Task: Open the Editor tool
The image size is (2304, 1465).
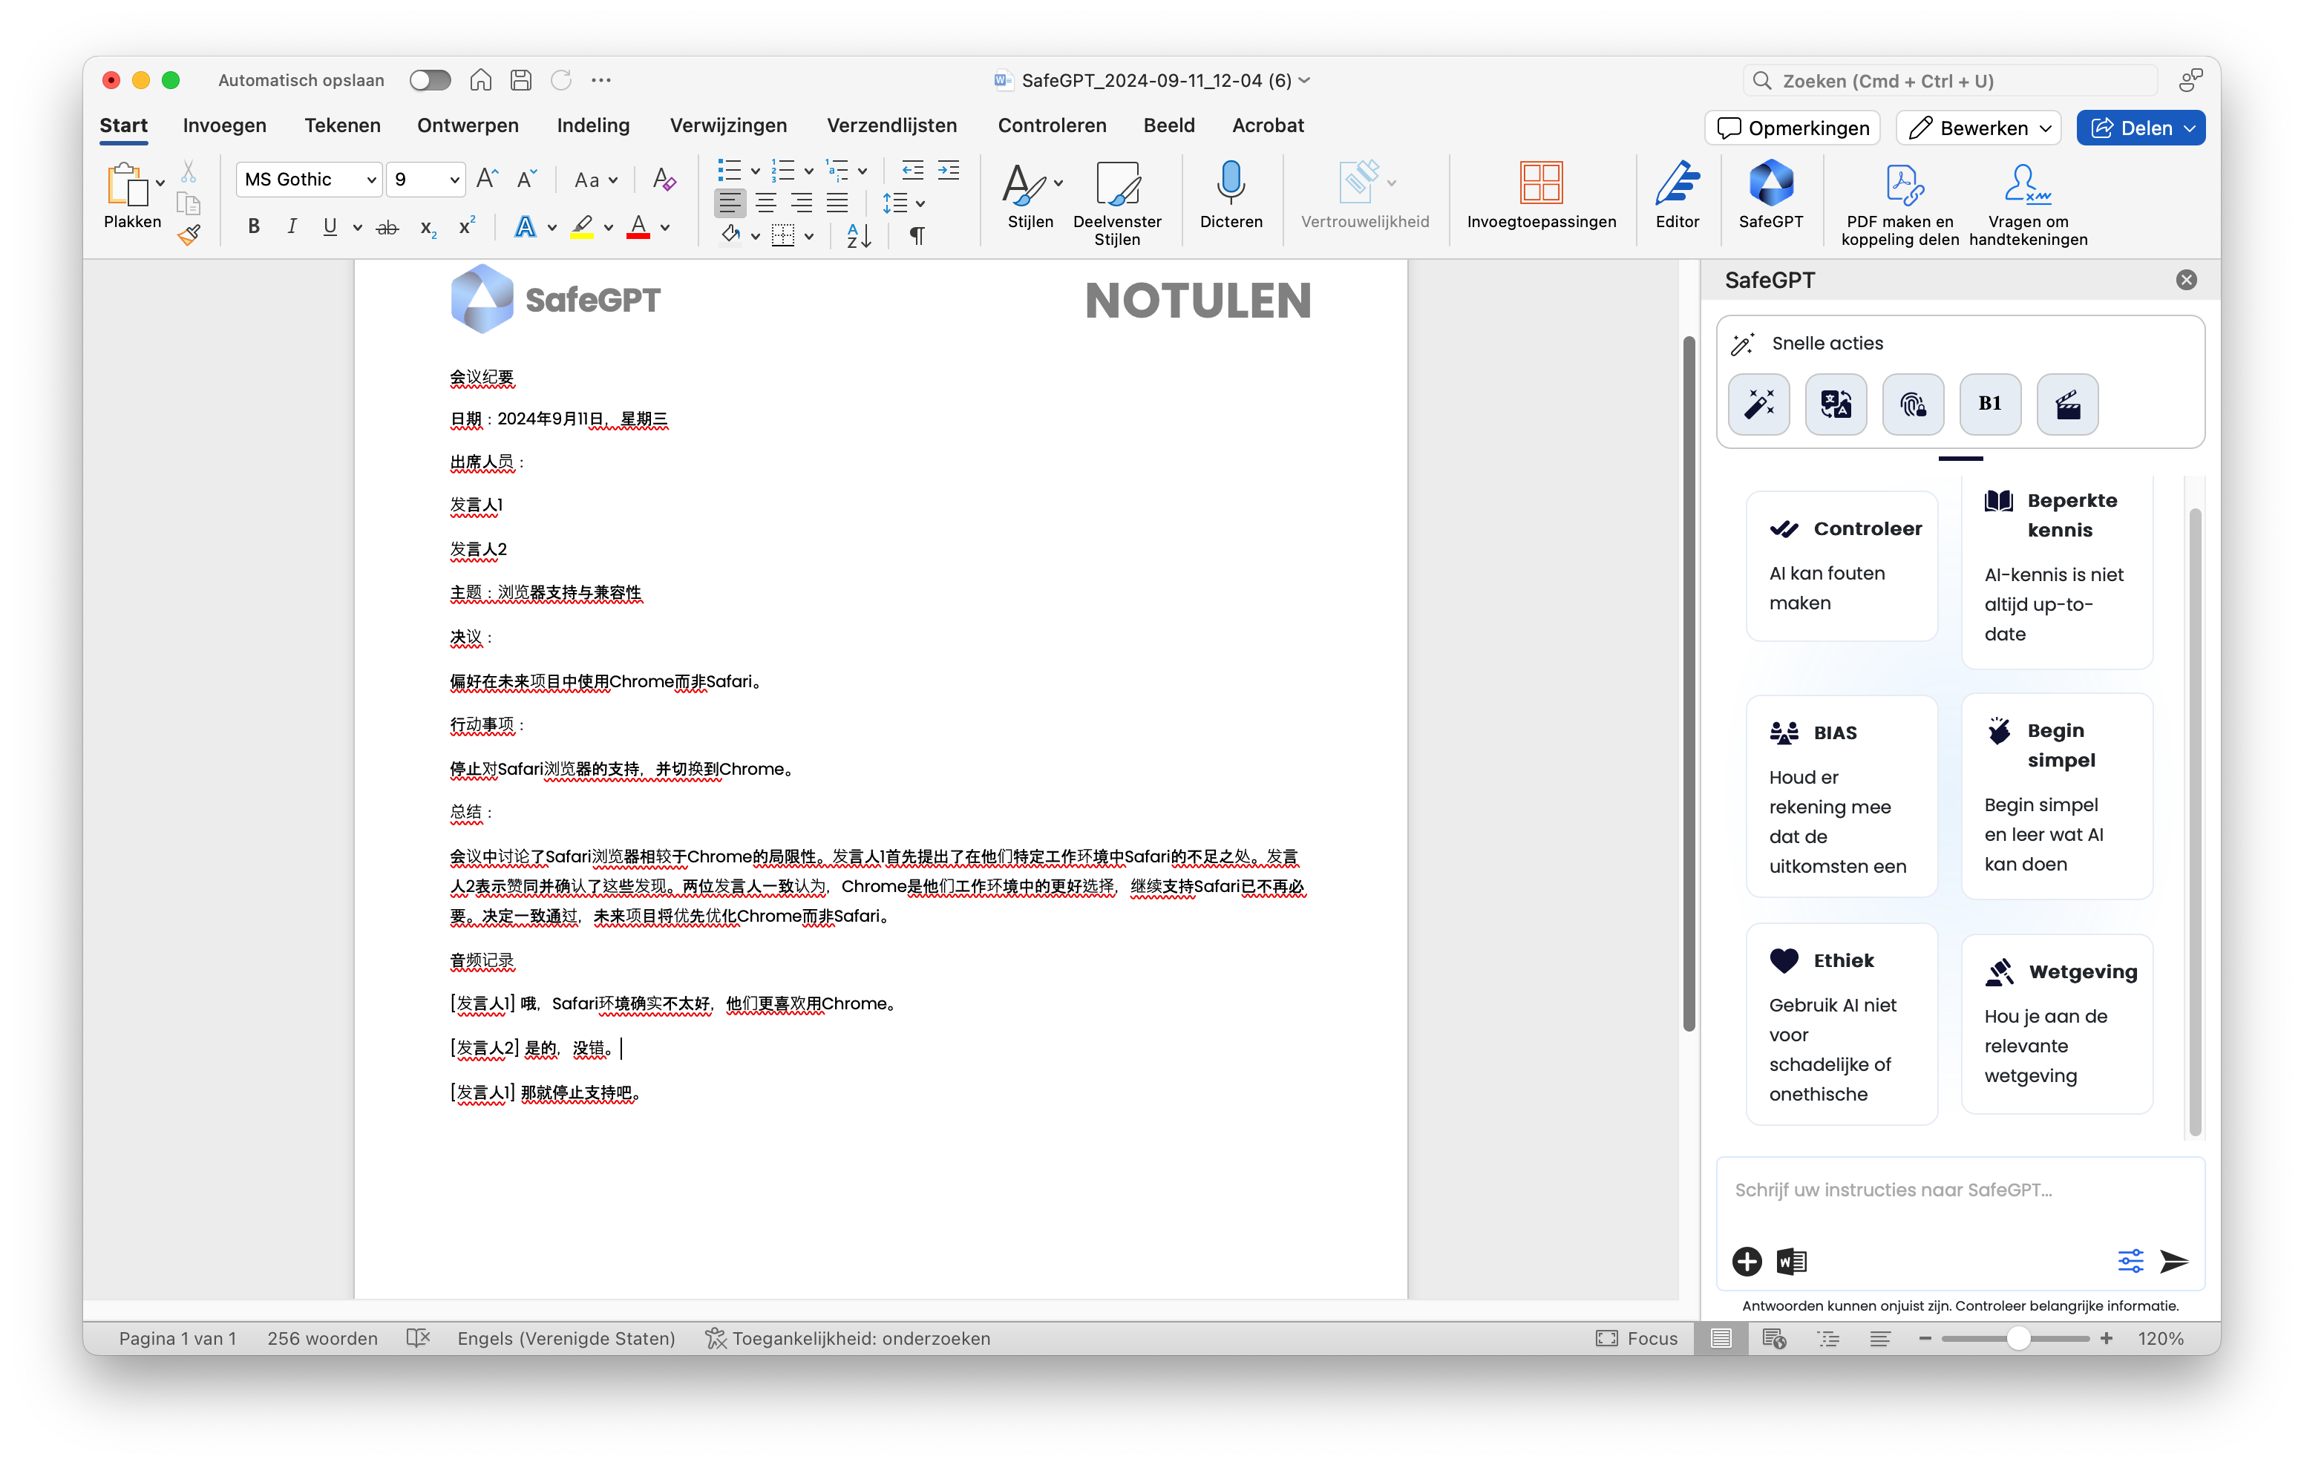Action: tap(1677, 186)
